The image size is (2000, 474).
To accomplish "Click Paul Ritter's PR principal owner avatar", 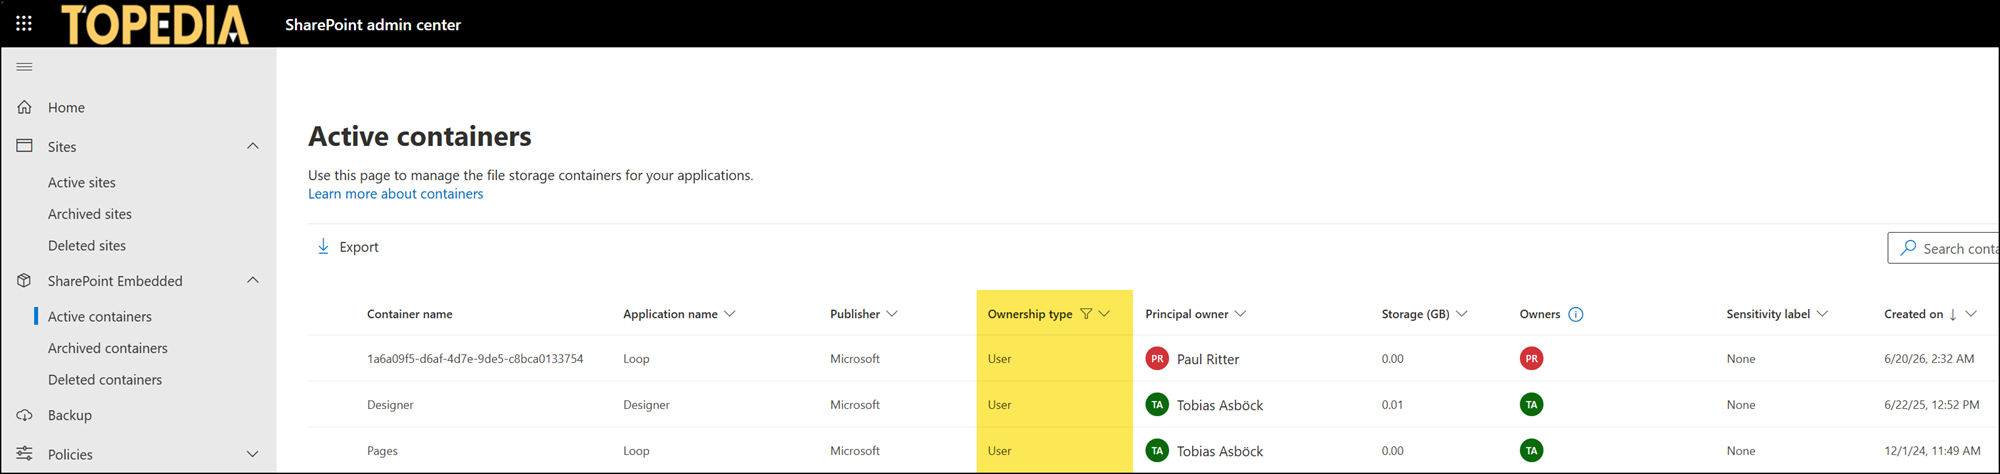I will coord(1157,359).
